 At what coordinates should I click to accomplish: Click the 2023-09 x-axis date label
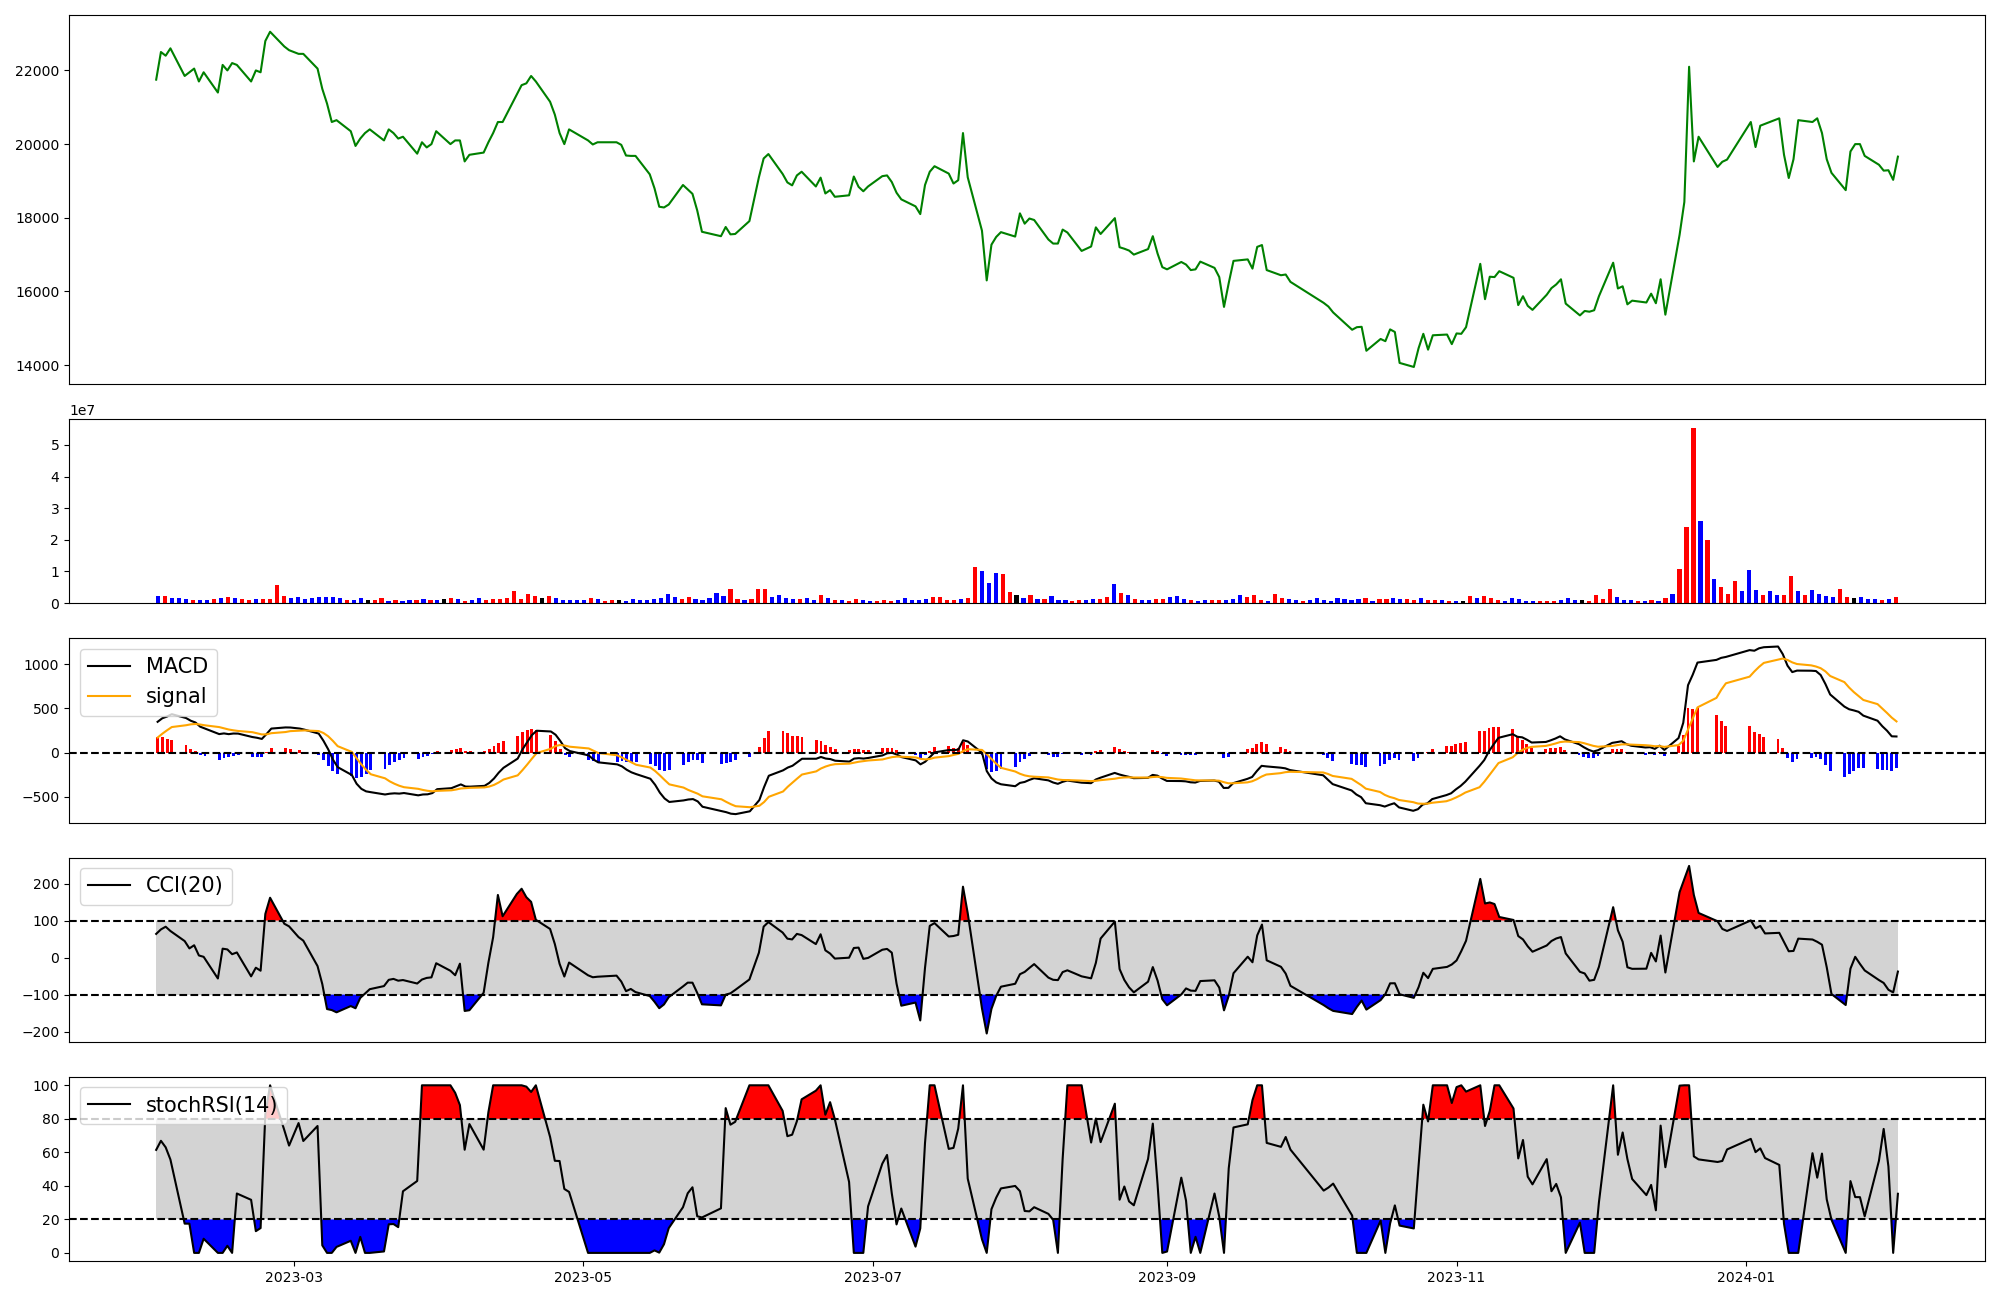click(1167, 1277)
